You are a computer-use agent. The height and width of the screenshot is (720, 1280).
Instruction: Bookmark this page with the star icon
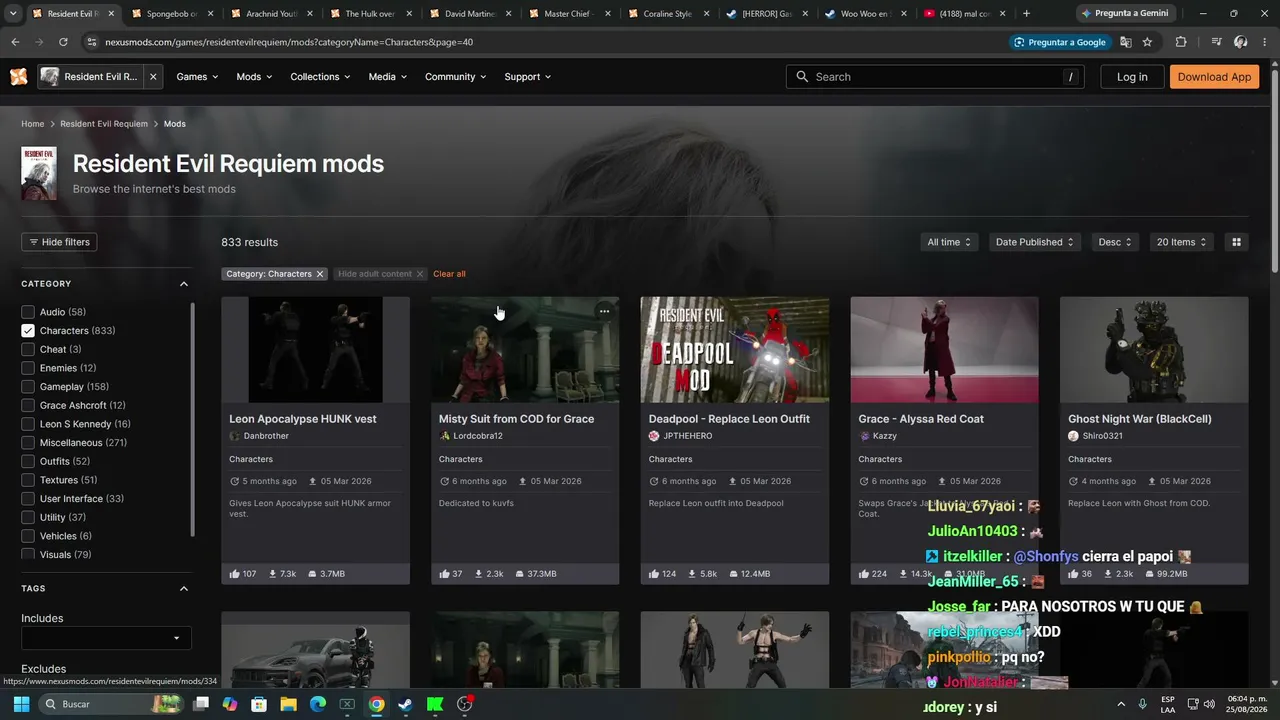tap(1147, 42)
